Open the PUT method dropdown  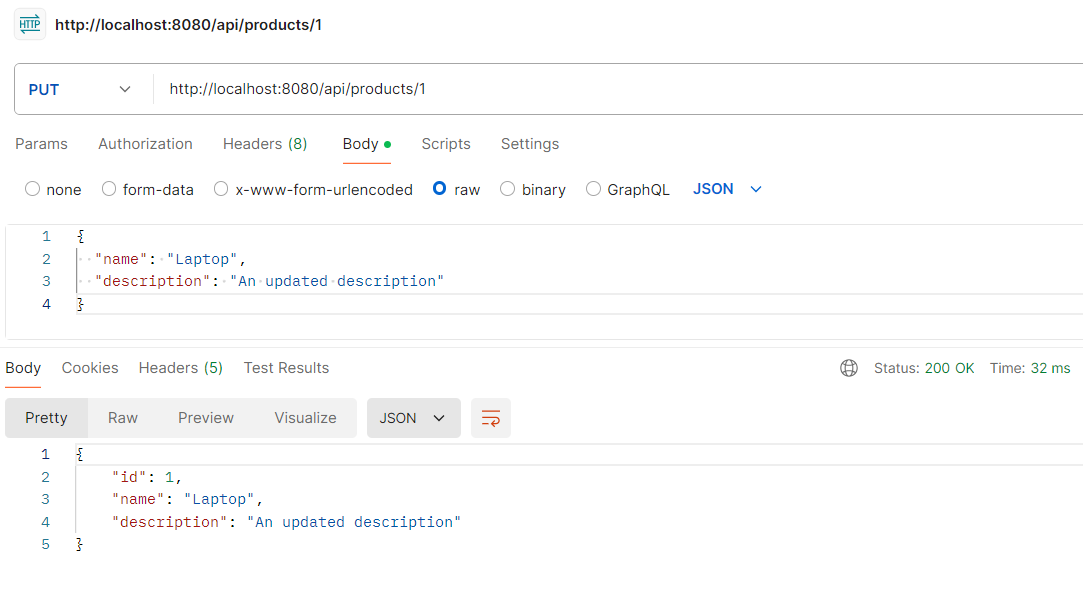pyautogui.click(x=80, y=89)
